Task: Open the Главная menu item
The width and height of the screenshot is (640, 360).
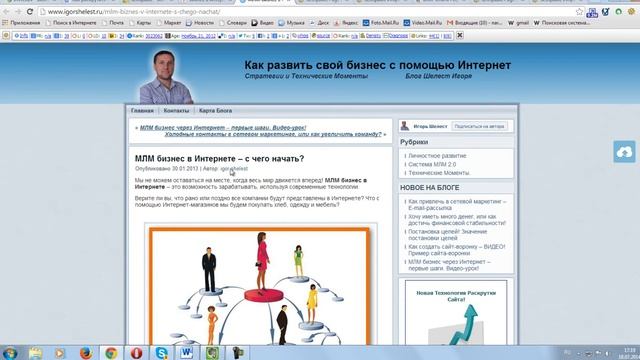Action: click(x=142, y=111)
